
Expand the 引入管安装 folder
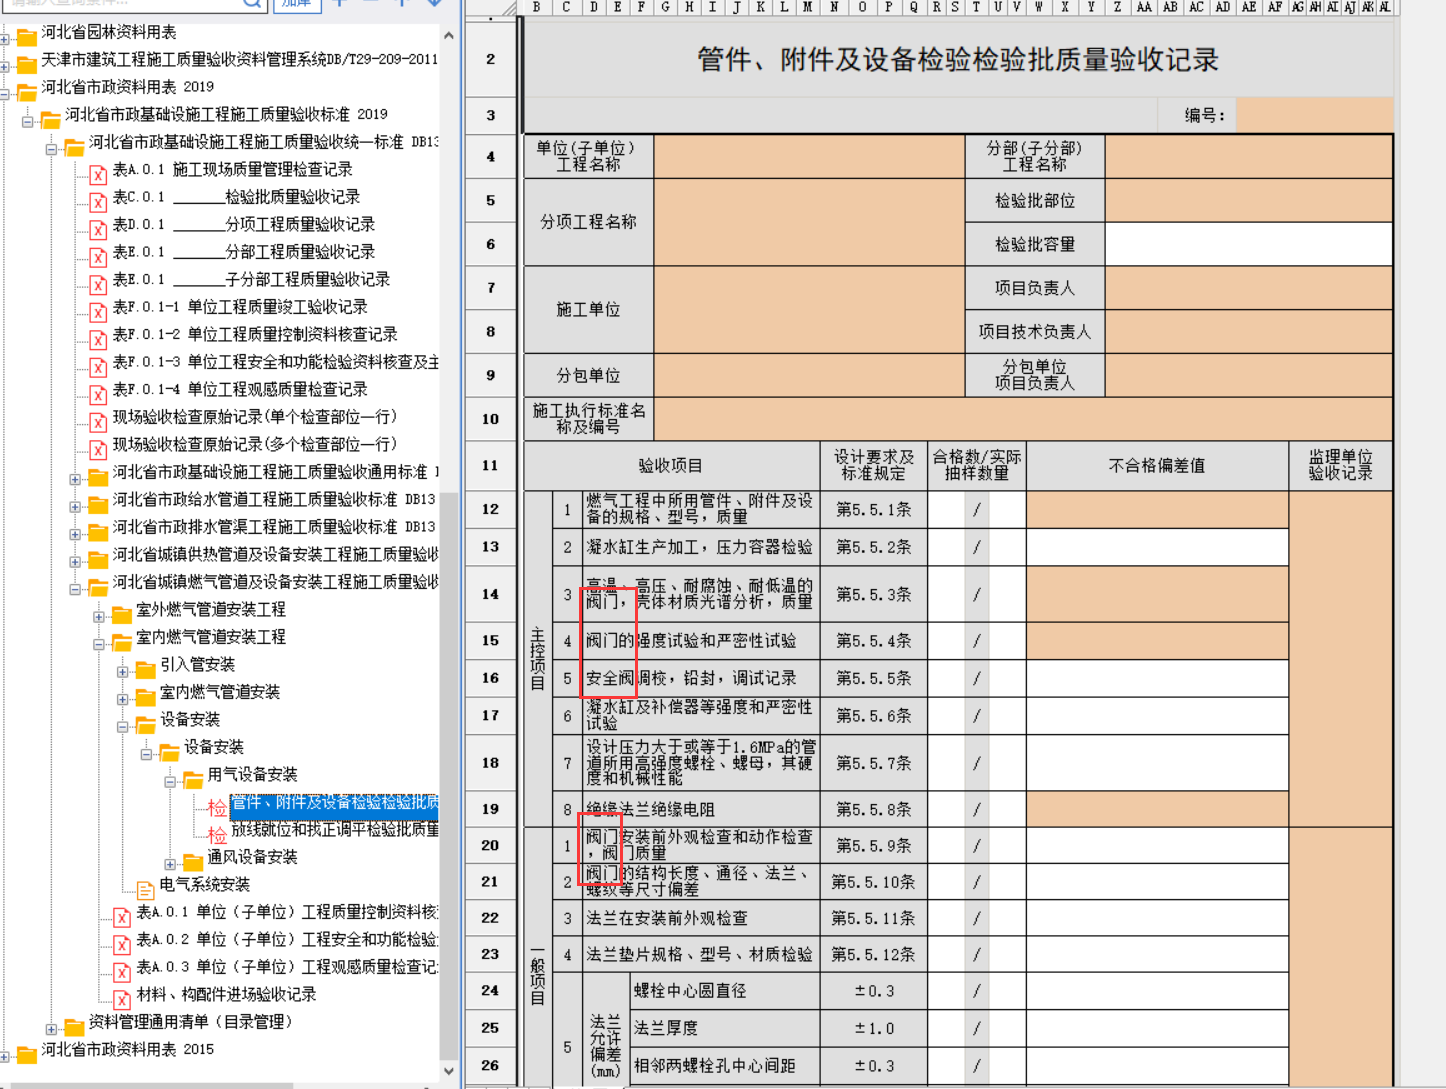[122, 670]
